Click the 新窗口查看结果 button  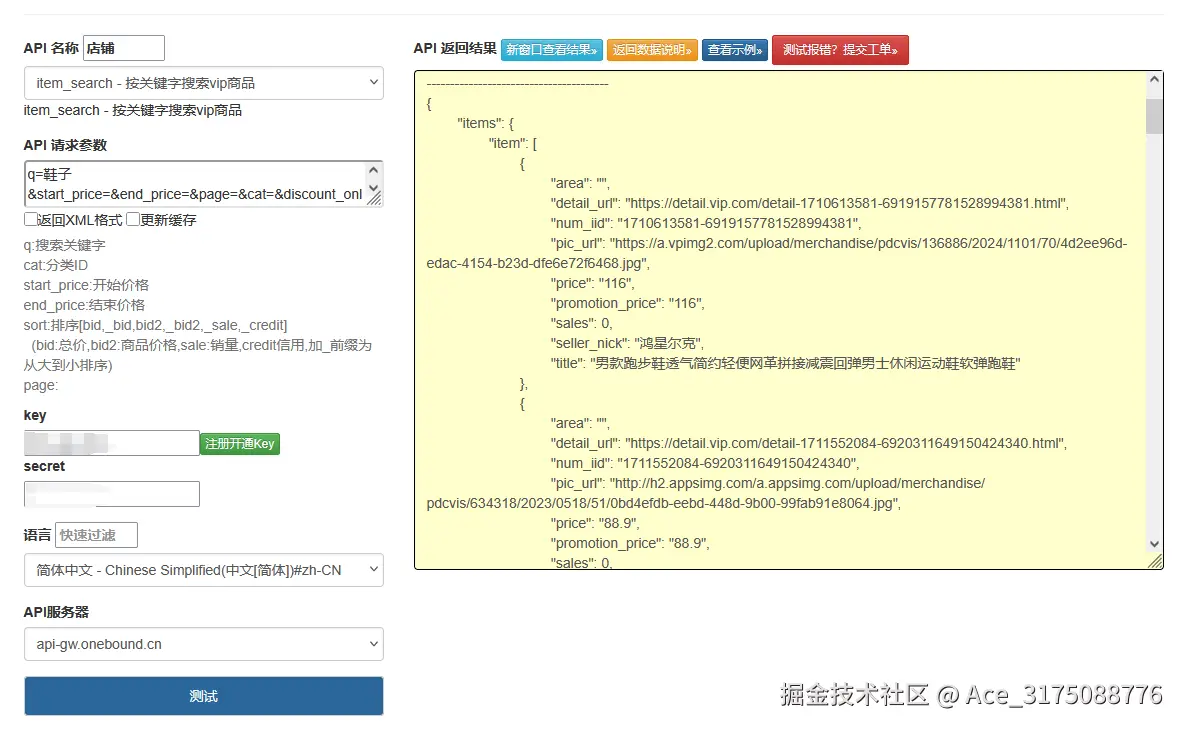(552, 50)
